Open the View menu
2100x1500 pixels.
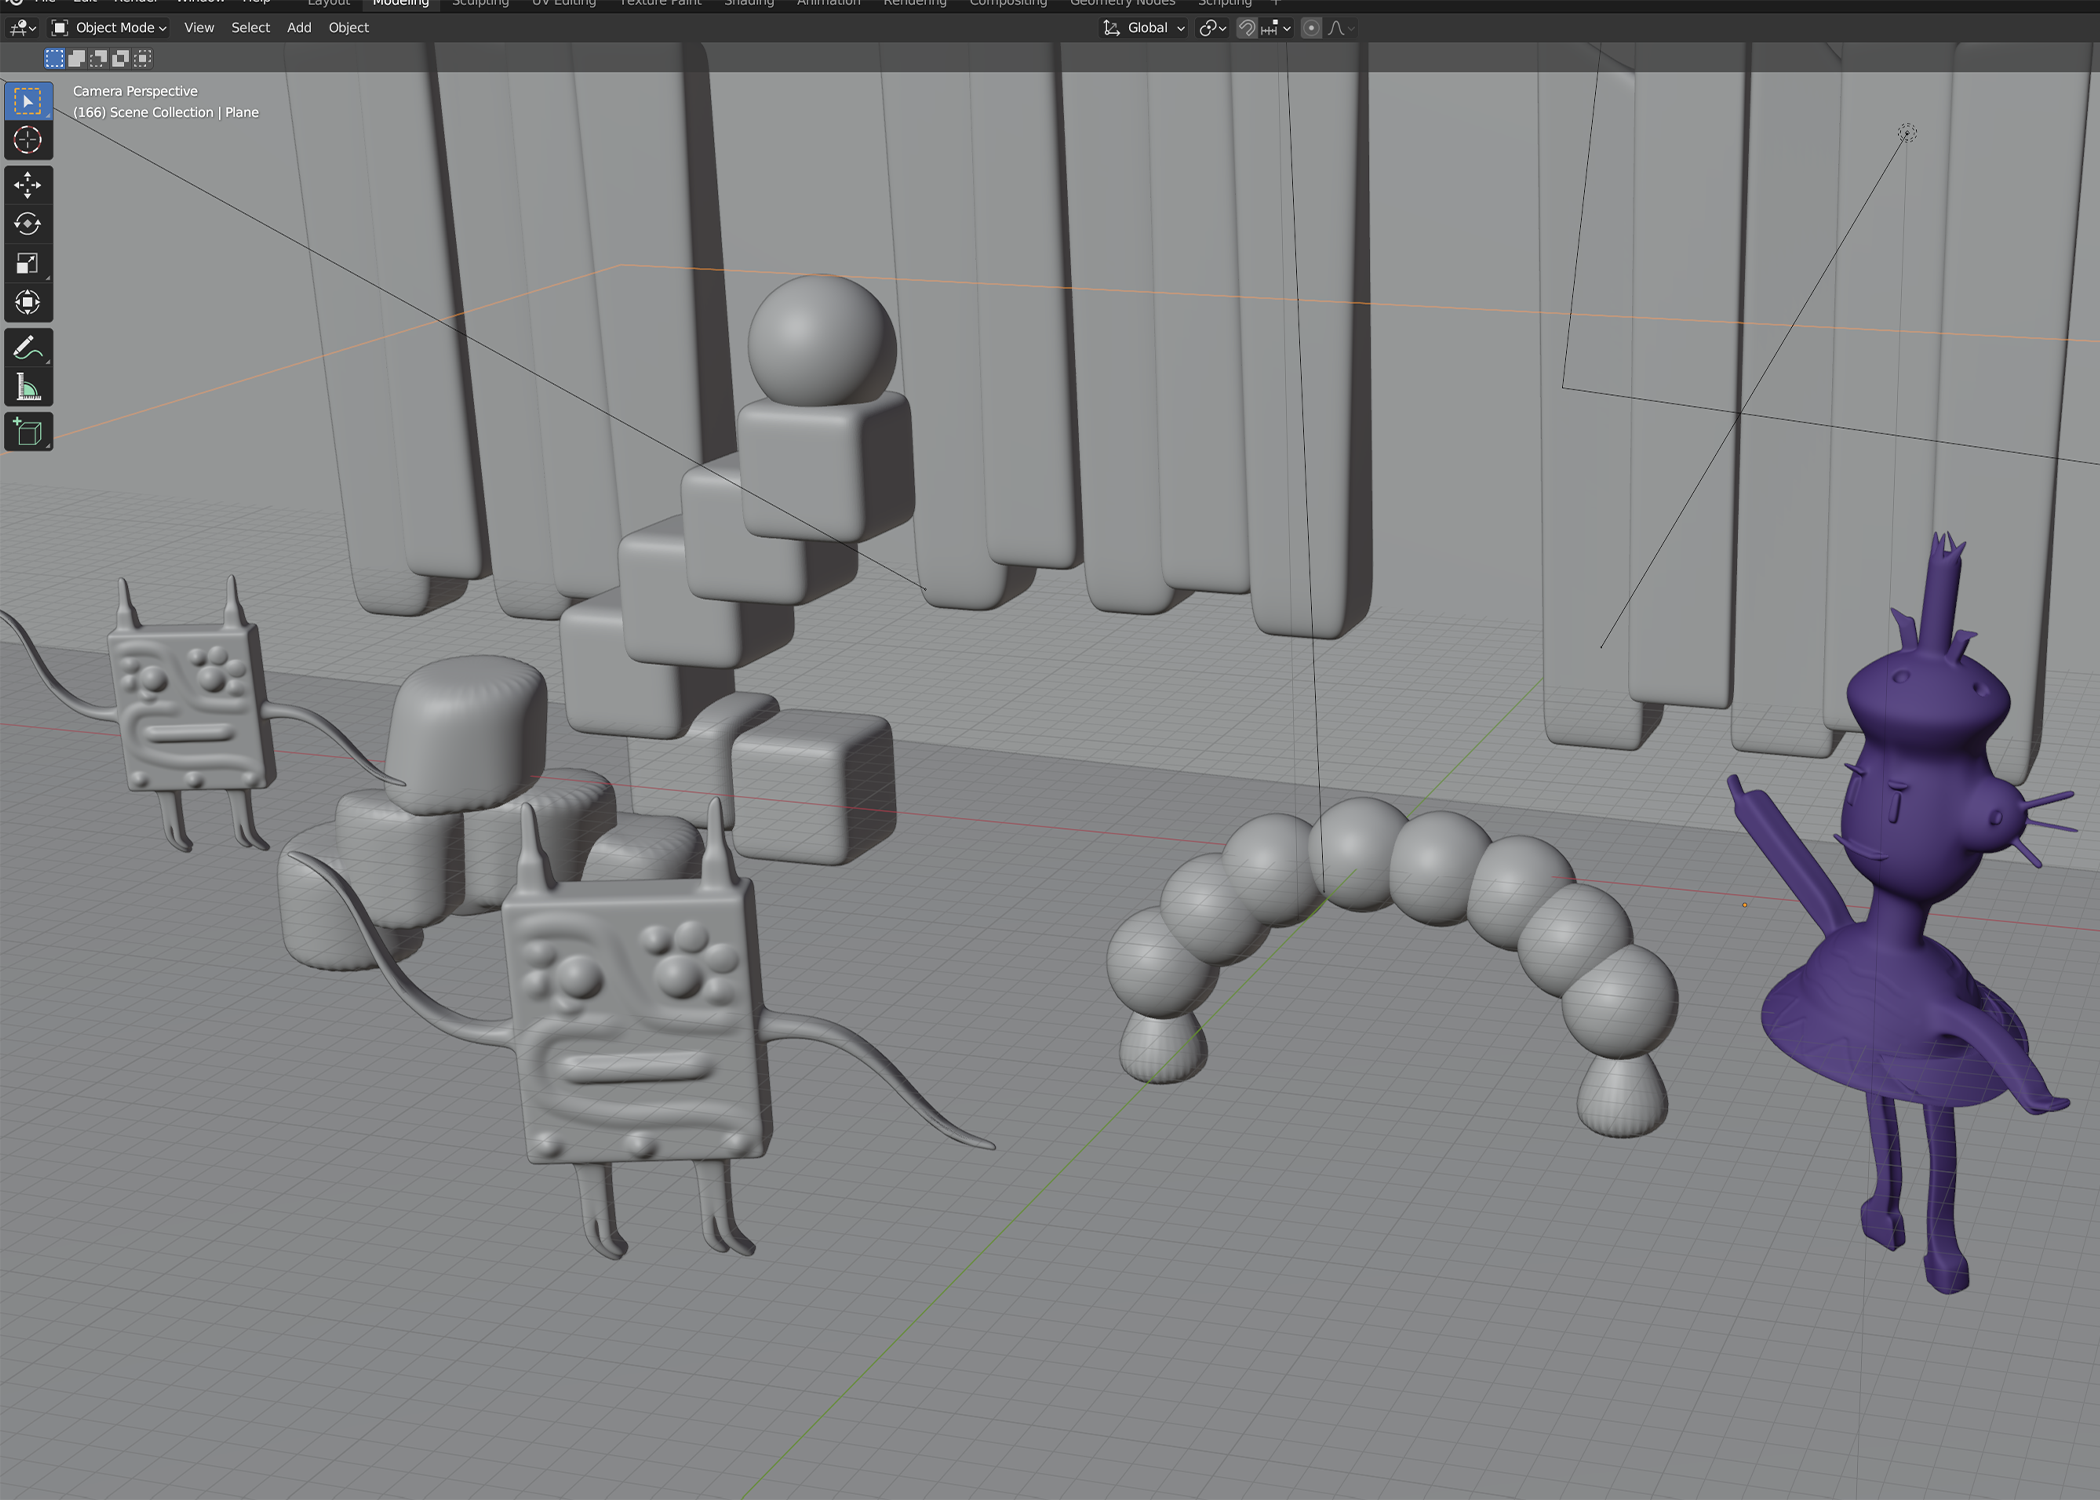pos(199,28)
